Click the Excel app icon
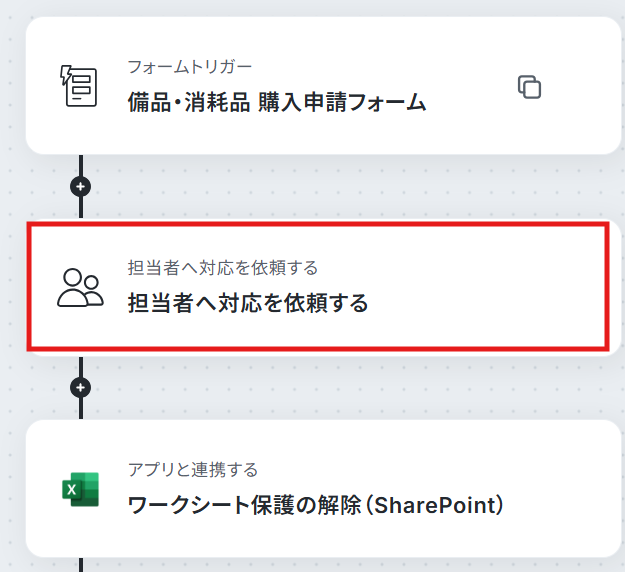 pos(81,489)
